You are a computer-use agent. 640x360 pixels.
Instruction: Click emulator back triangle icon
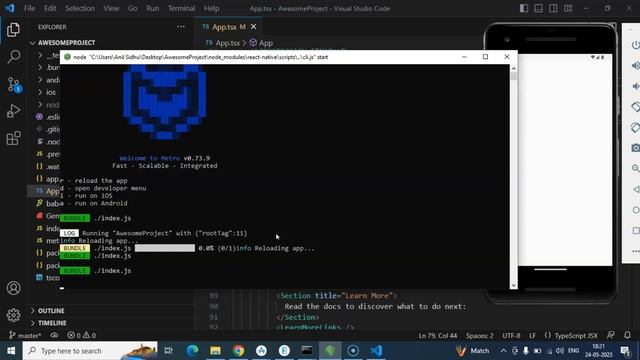coord(636,189)
